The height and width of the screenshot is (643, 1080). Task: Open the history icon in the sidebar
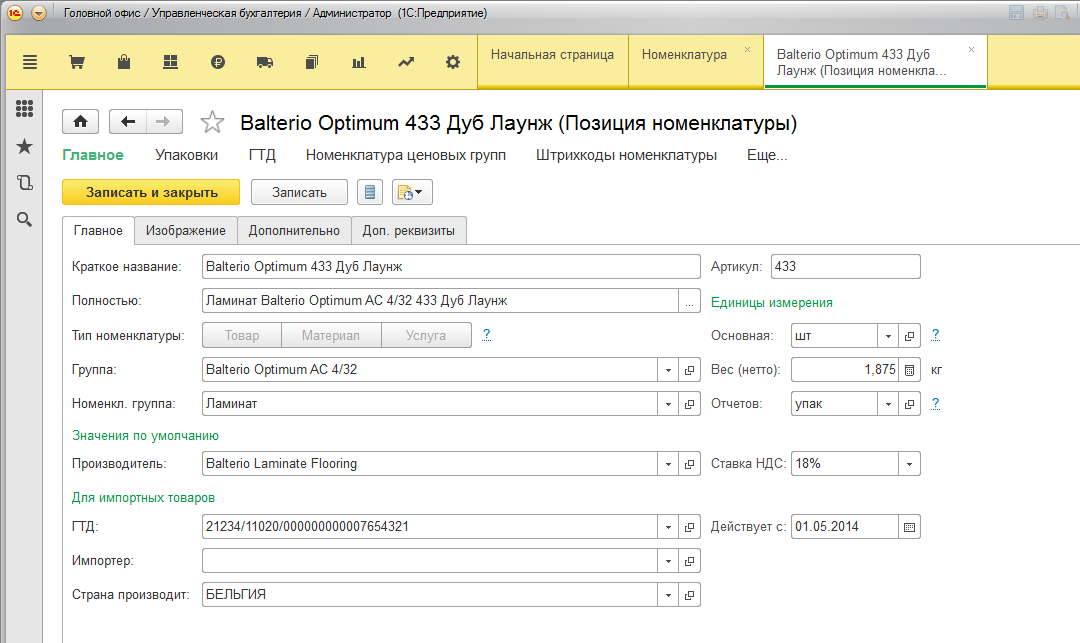[24, 182]
